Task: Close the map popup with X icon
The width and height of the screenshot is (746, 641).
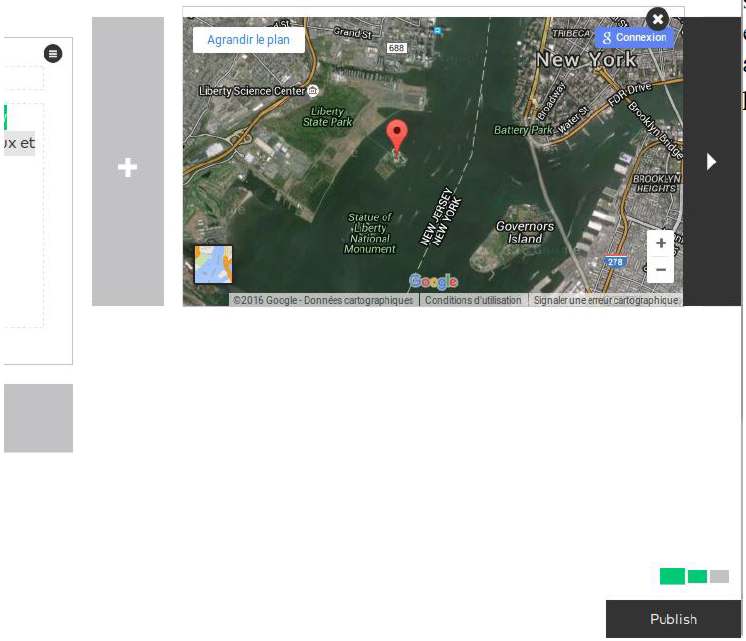Action: pos(657,19)
